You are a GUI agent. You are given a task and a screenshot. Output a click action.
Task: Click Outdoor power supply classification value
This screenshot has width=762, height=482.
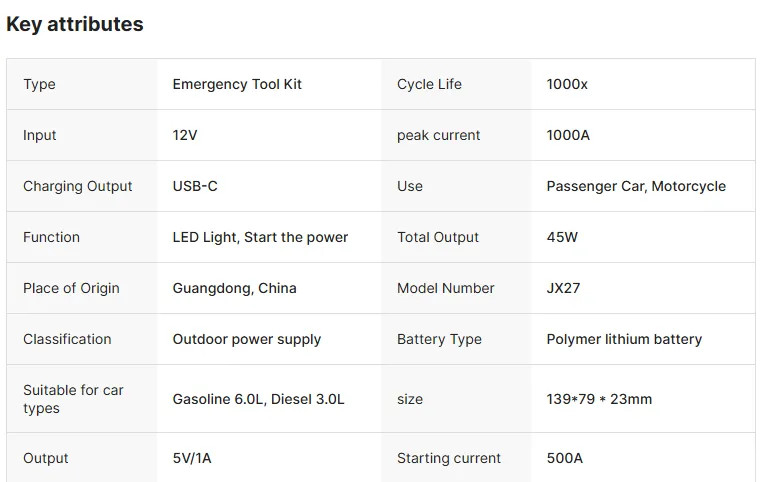click(x=247, y=339)
